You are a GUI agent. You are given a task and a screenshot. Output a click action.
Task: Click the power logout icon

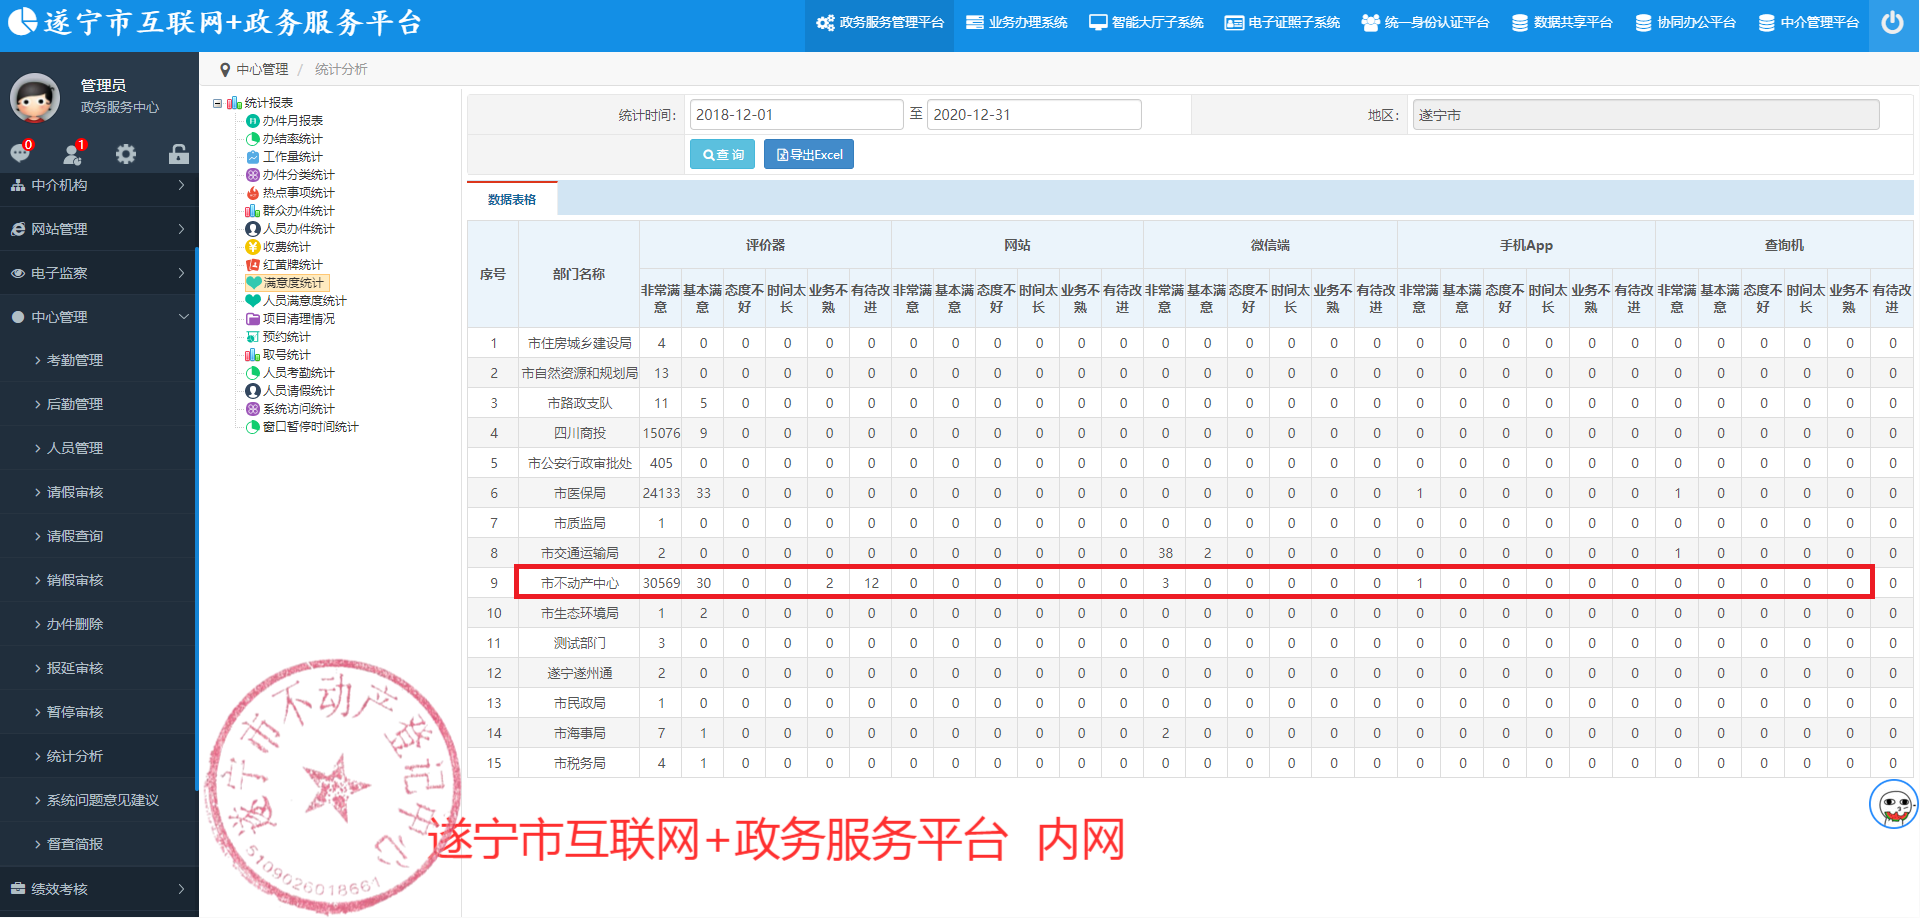coord(1892,23)
